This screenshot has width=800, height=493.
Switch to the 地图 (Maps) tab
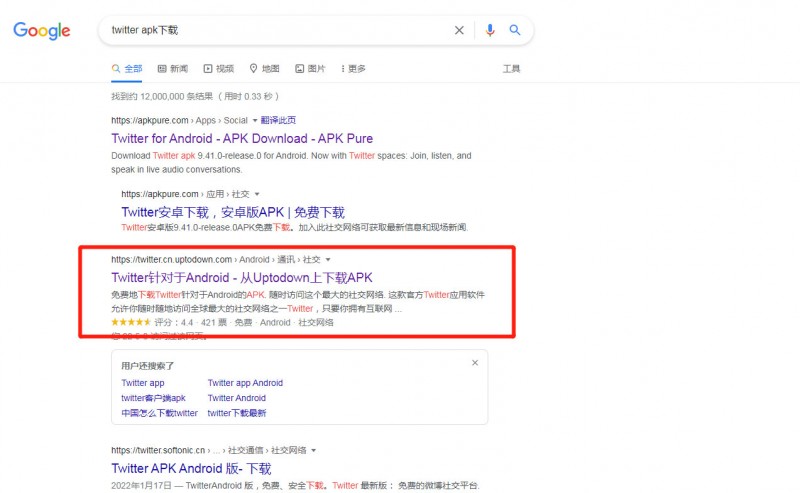point(264,68)
